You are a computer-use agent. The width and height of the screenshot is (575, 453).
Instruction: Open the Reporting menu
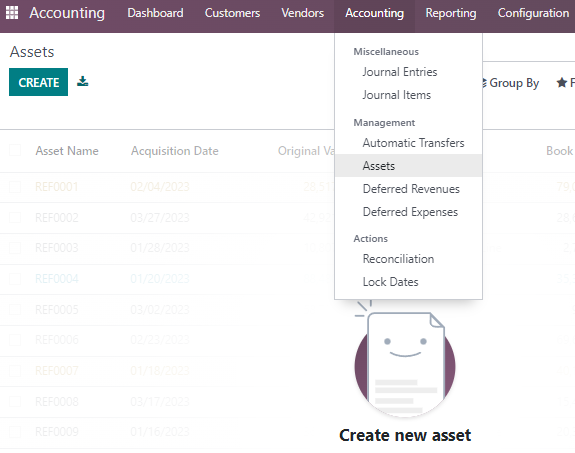[451, 13]
